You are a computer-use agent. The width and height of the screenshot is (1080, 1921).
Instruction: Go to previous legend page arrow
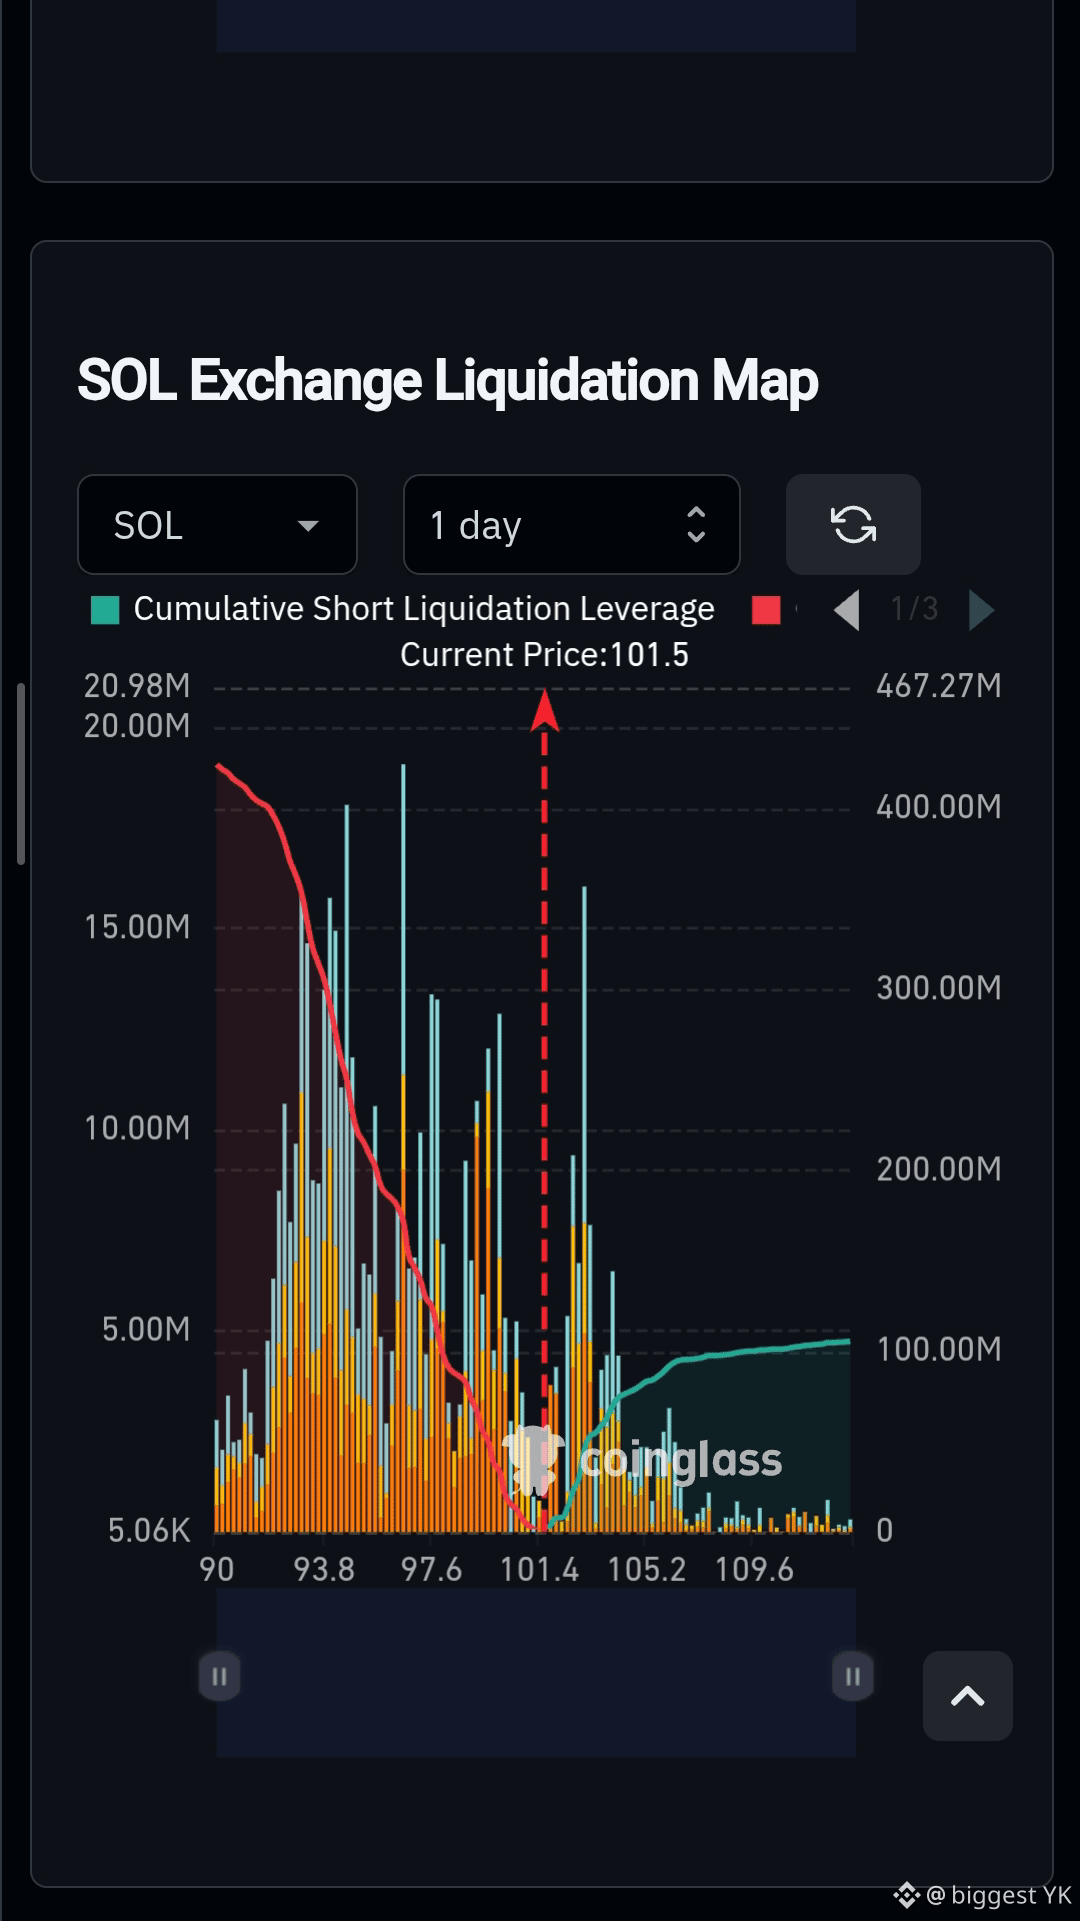(x=847, y=610)
